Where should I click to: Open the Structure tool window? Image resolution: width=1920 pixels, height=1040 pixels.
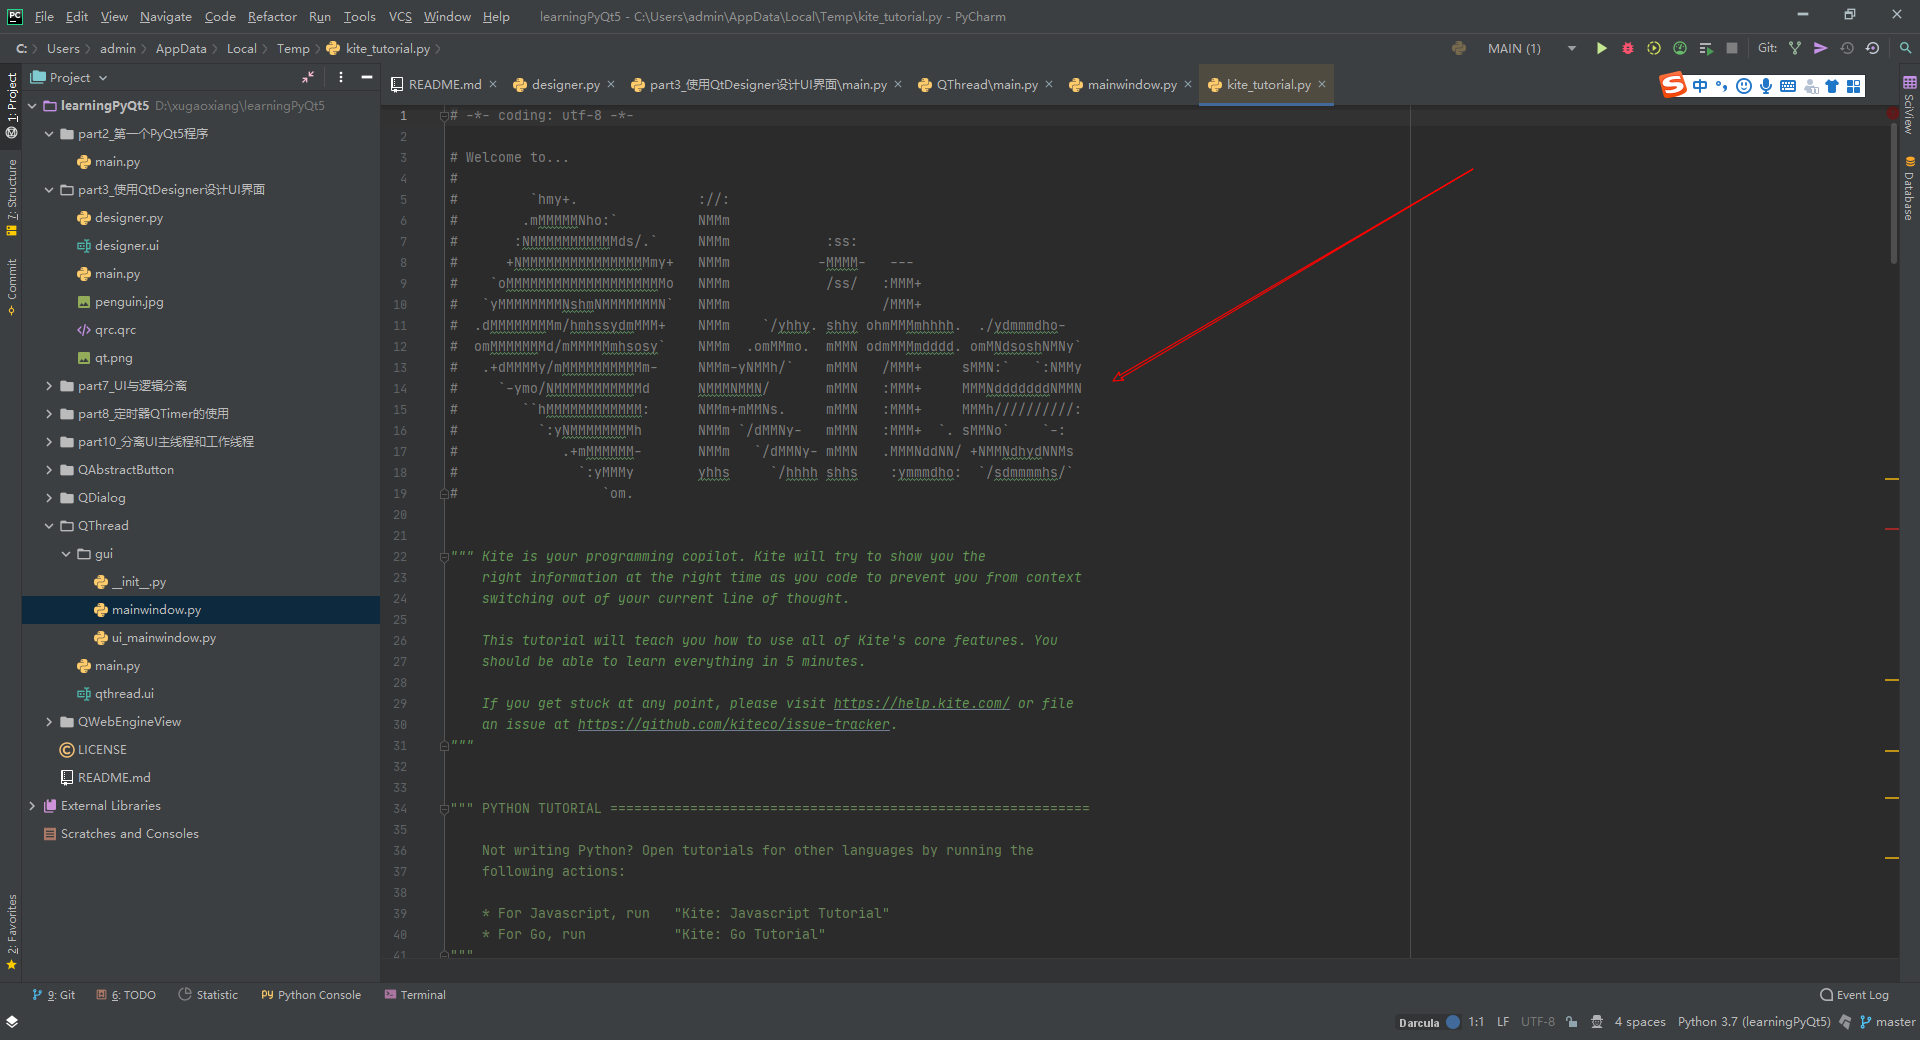(12, 197)
